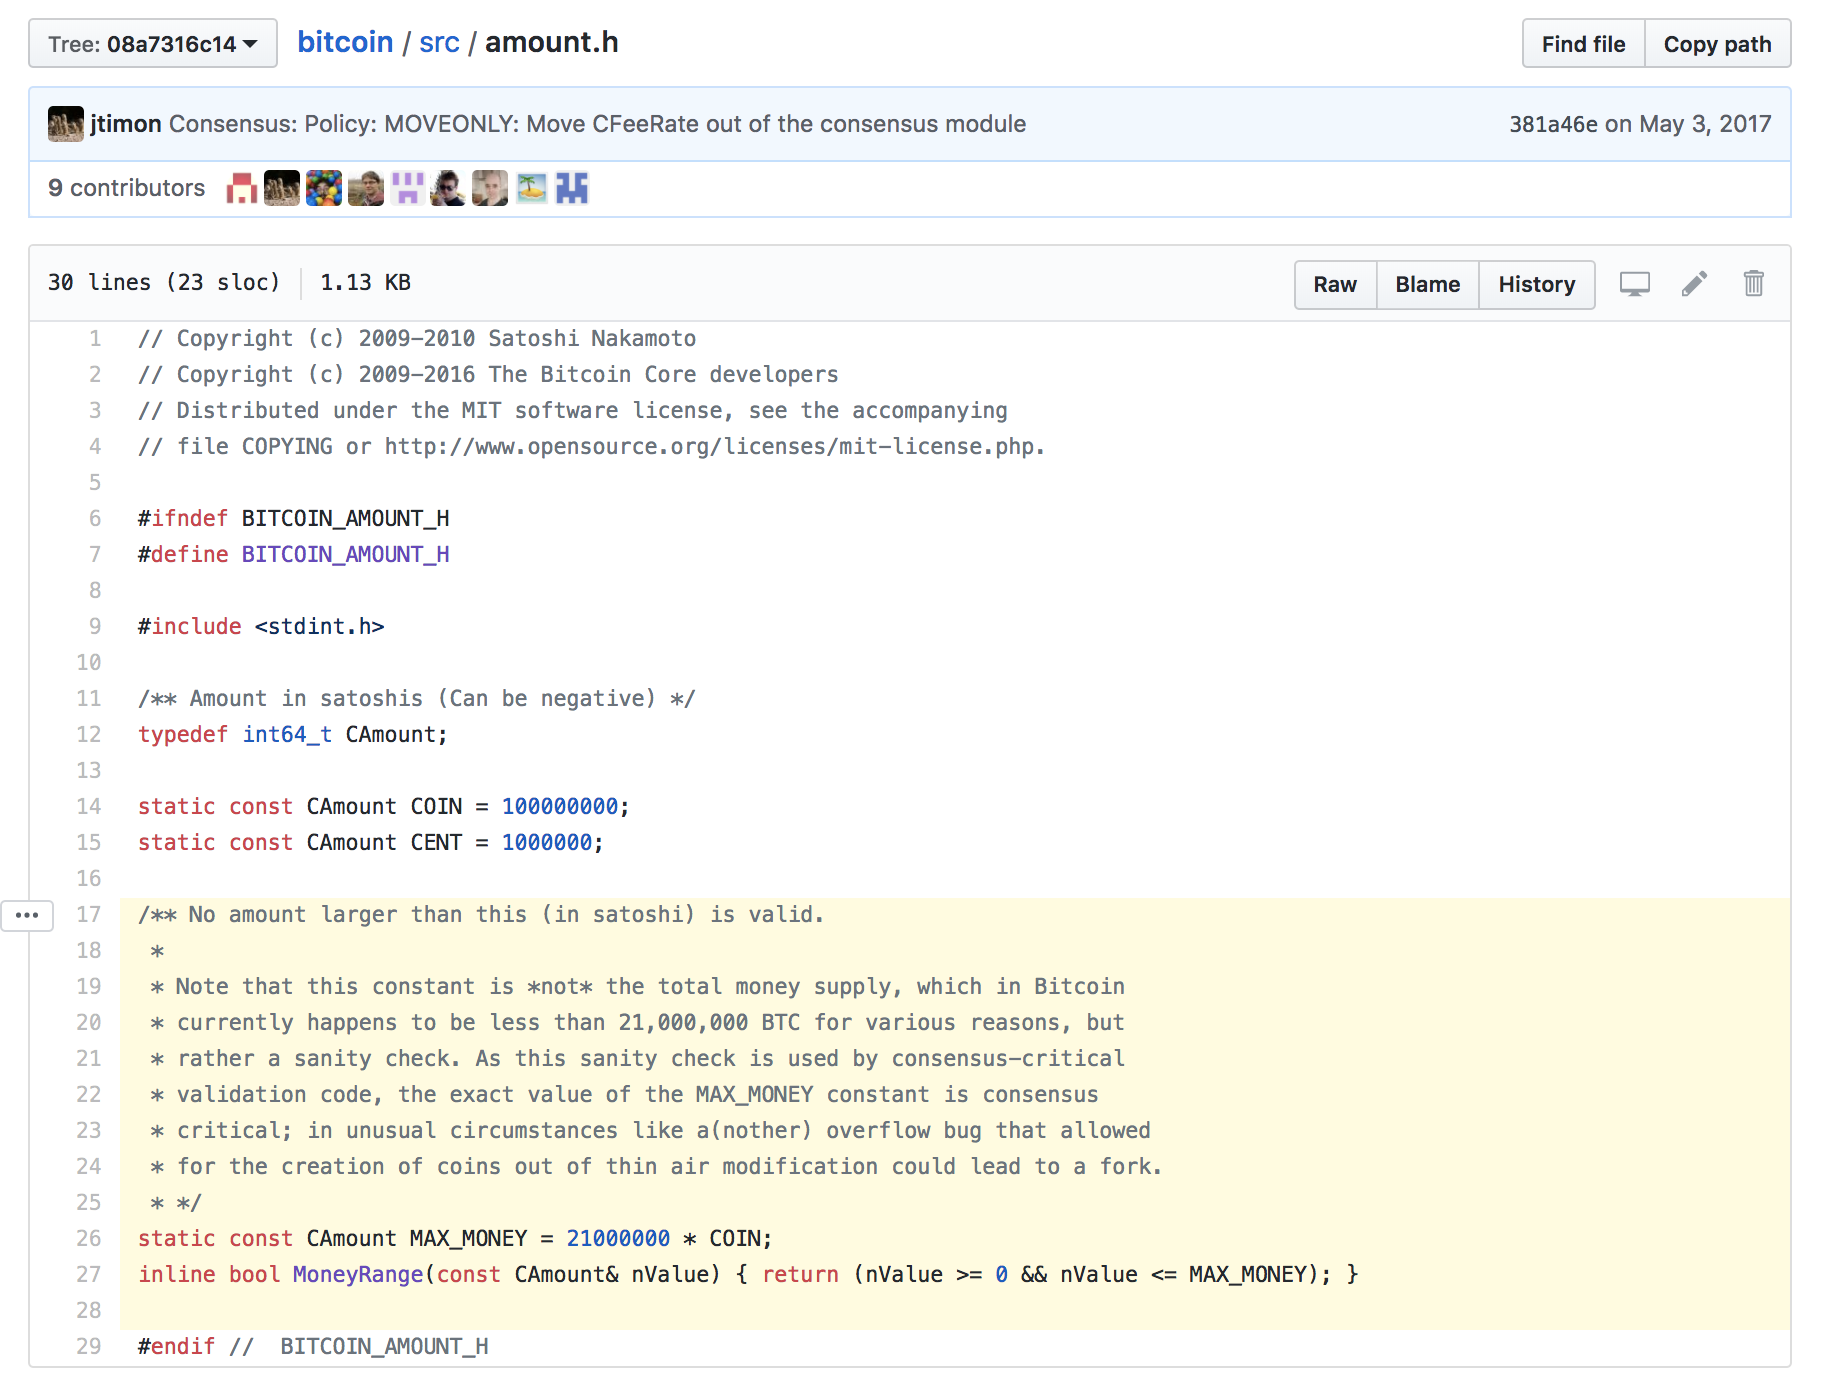Click the pencil edit file icon

(1694, 285)
